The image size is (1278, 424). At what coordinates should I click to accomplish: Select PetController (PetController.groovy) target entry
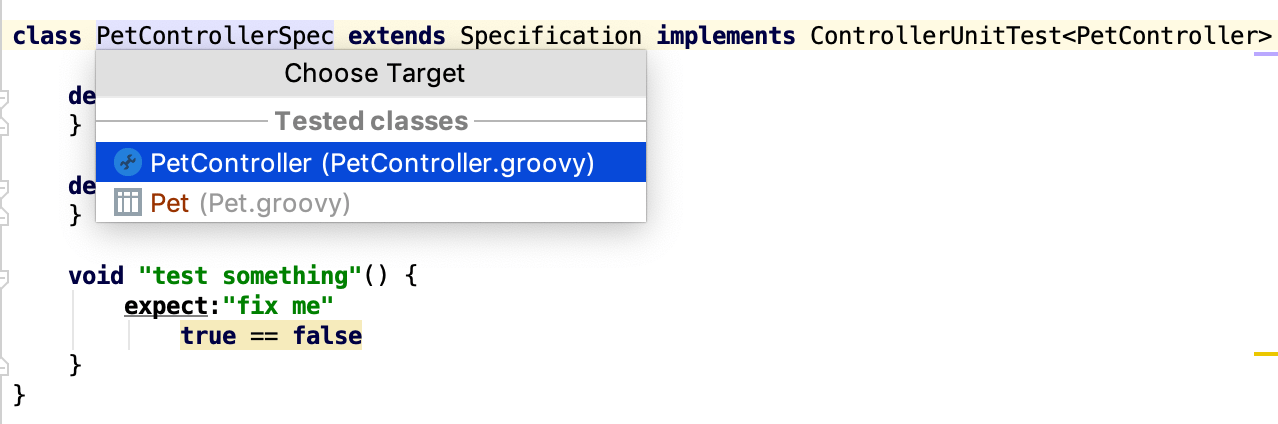point(372,162)
